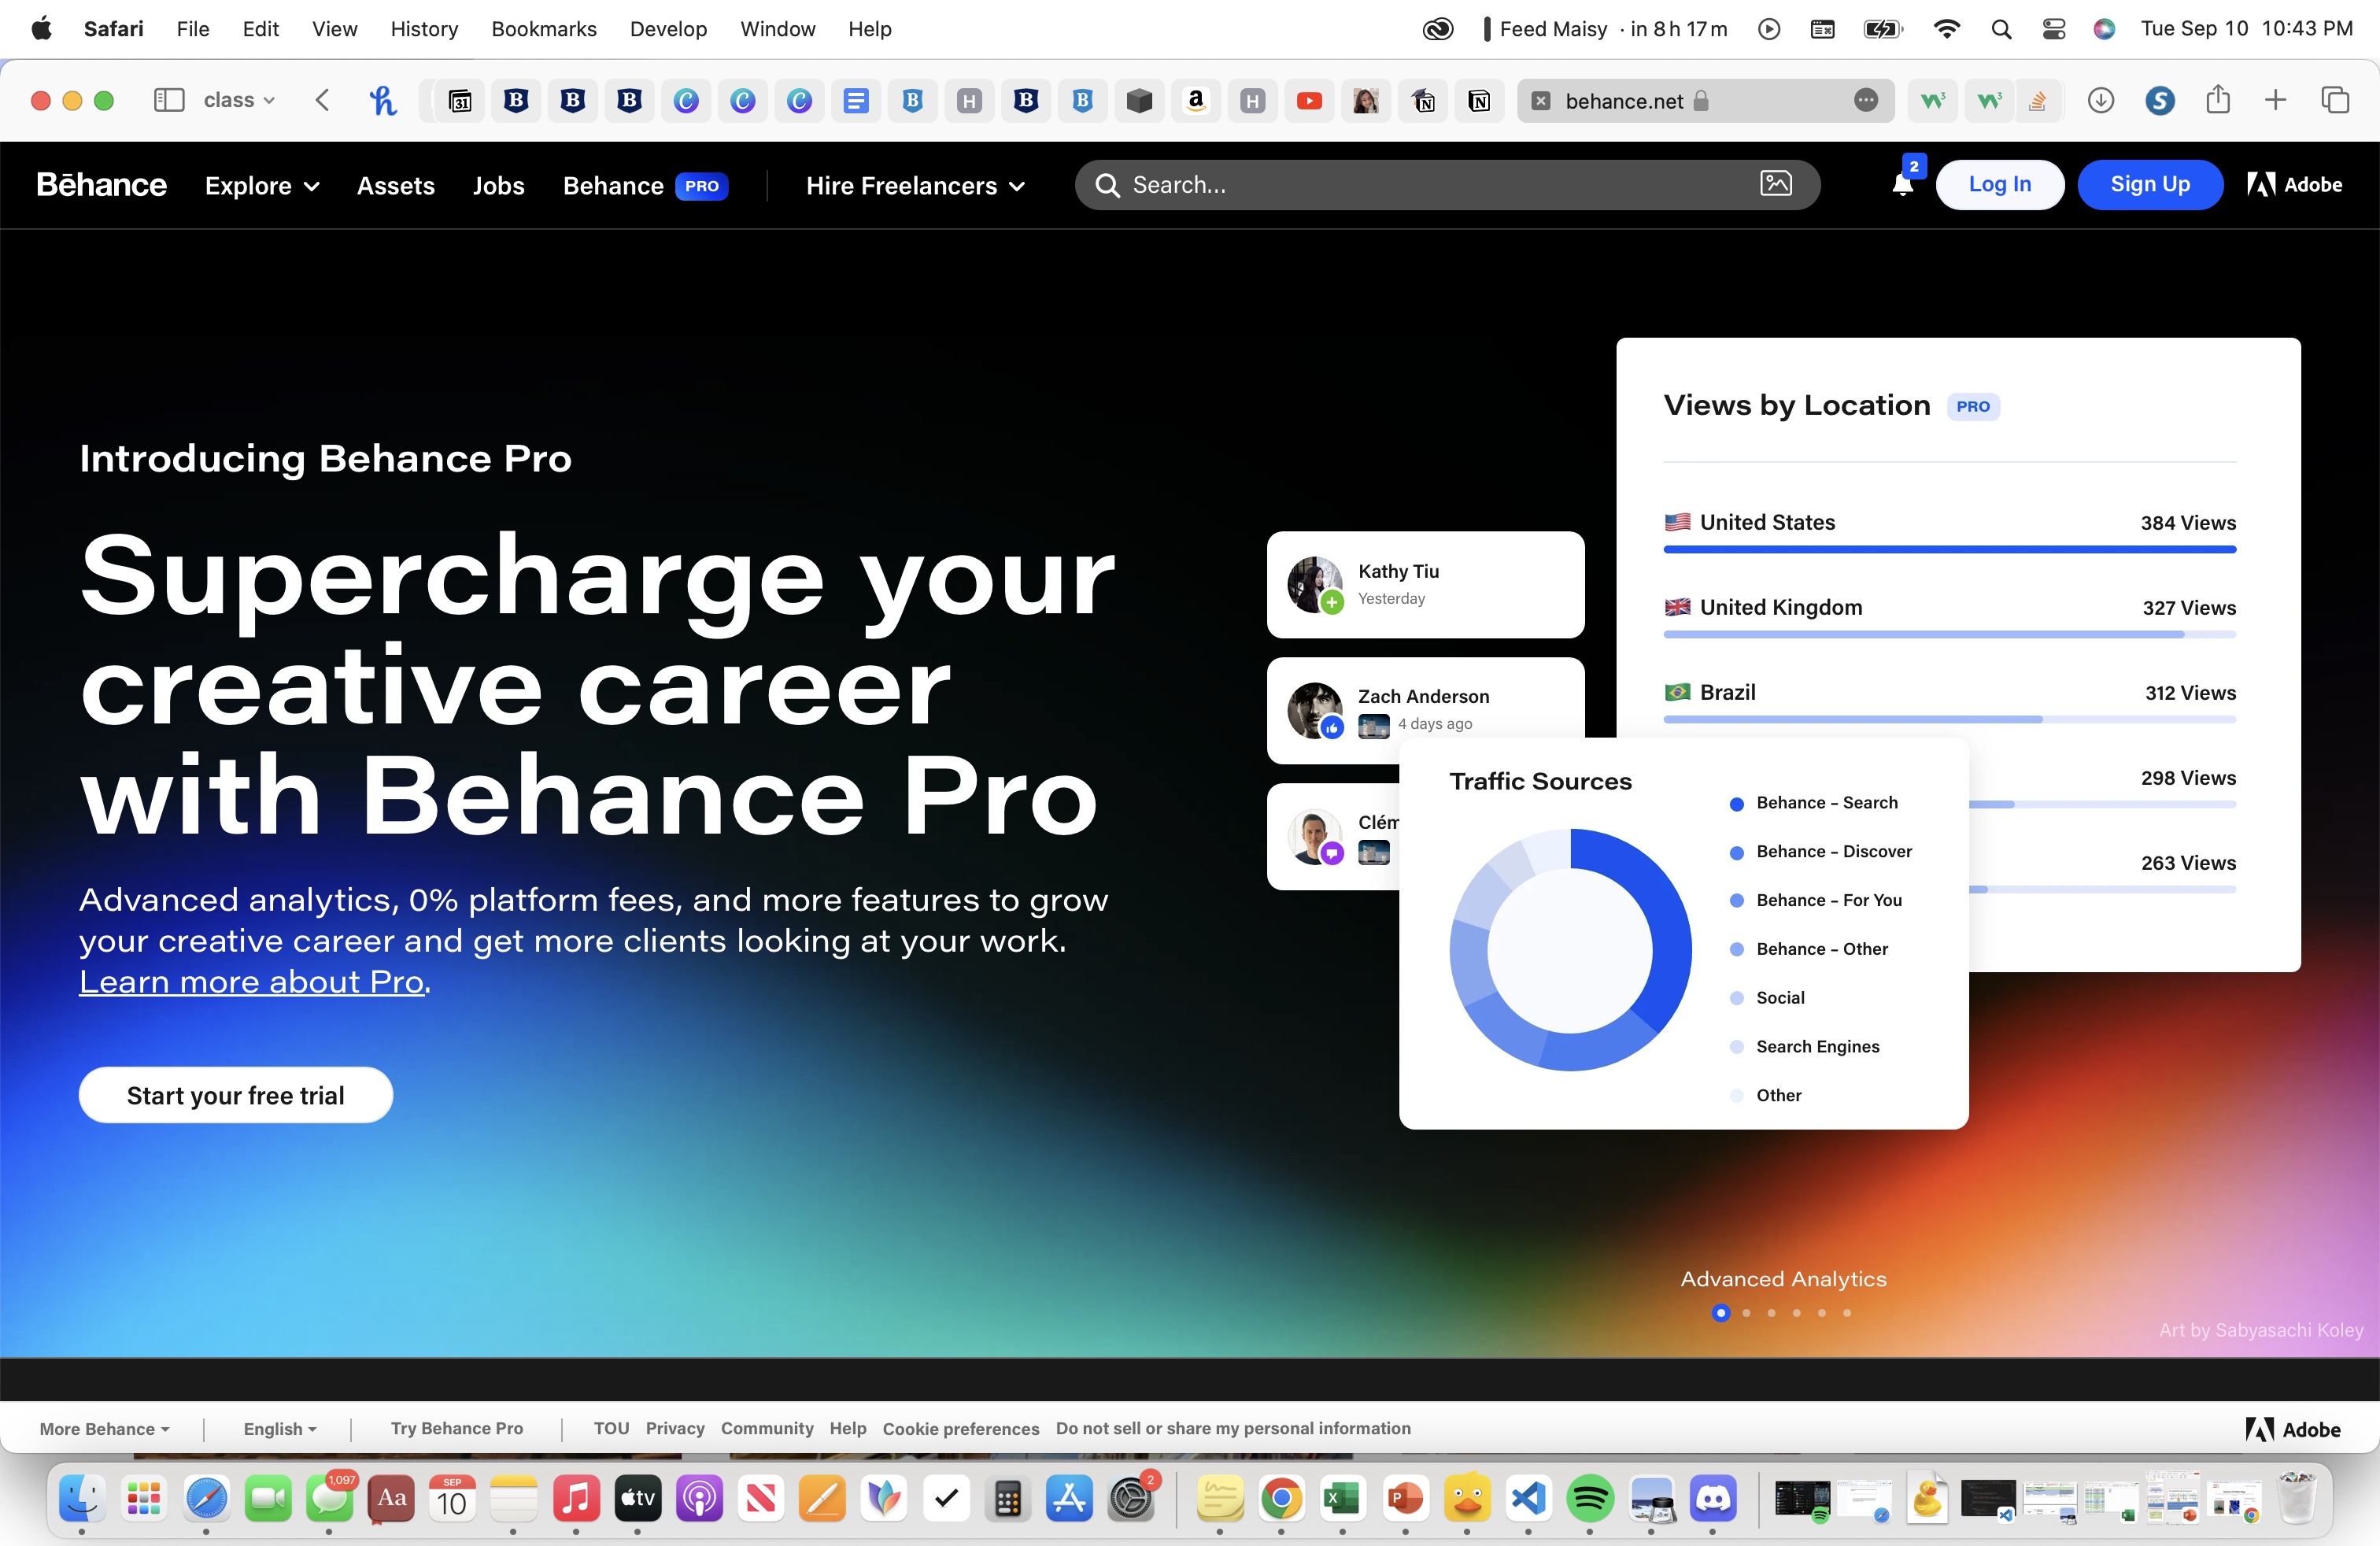Viewport: 2380px width, 1546px height.
Task: Select the second carousel dot
Action: (1747, 1313)
